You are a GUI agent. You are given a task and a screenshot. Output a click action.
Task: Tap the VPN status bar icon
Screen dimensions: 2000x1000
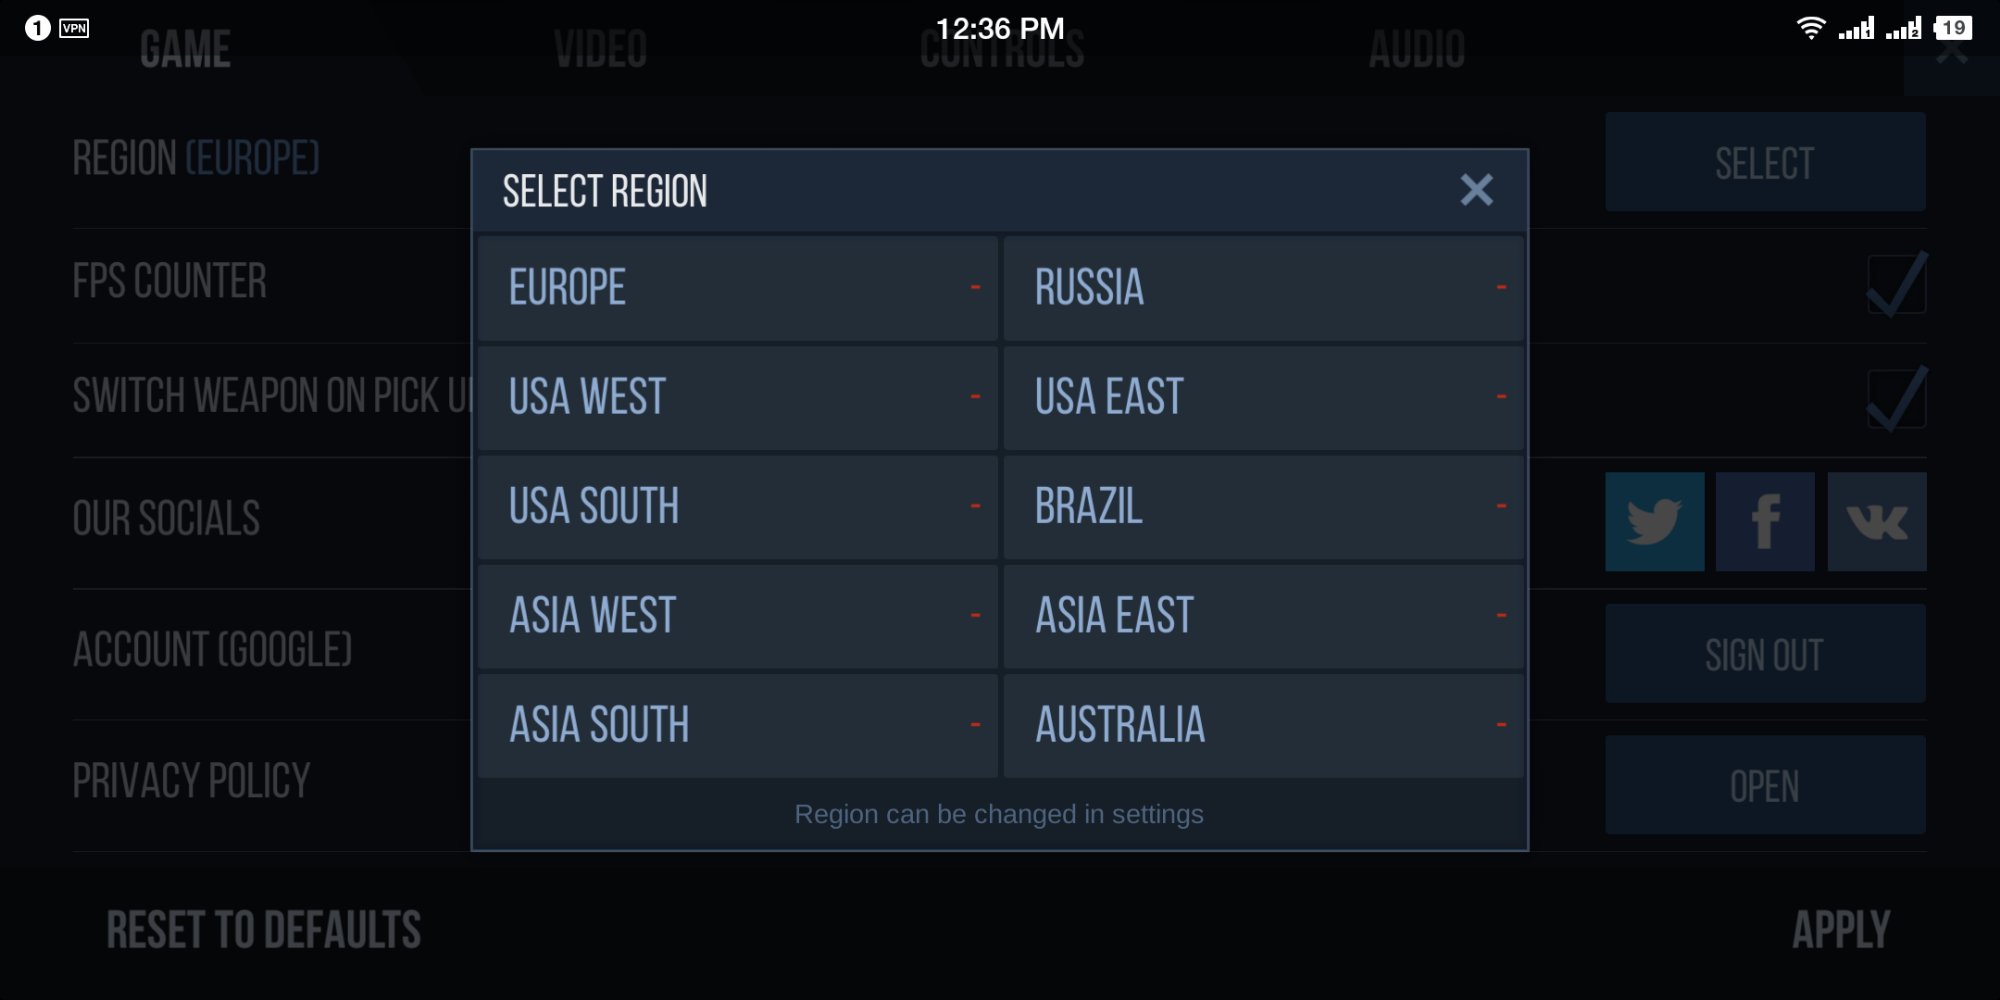coord(74,28)
